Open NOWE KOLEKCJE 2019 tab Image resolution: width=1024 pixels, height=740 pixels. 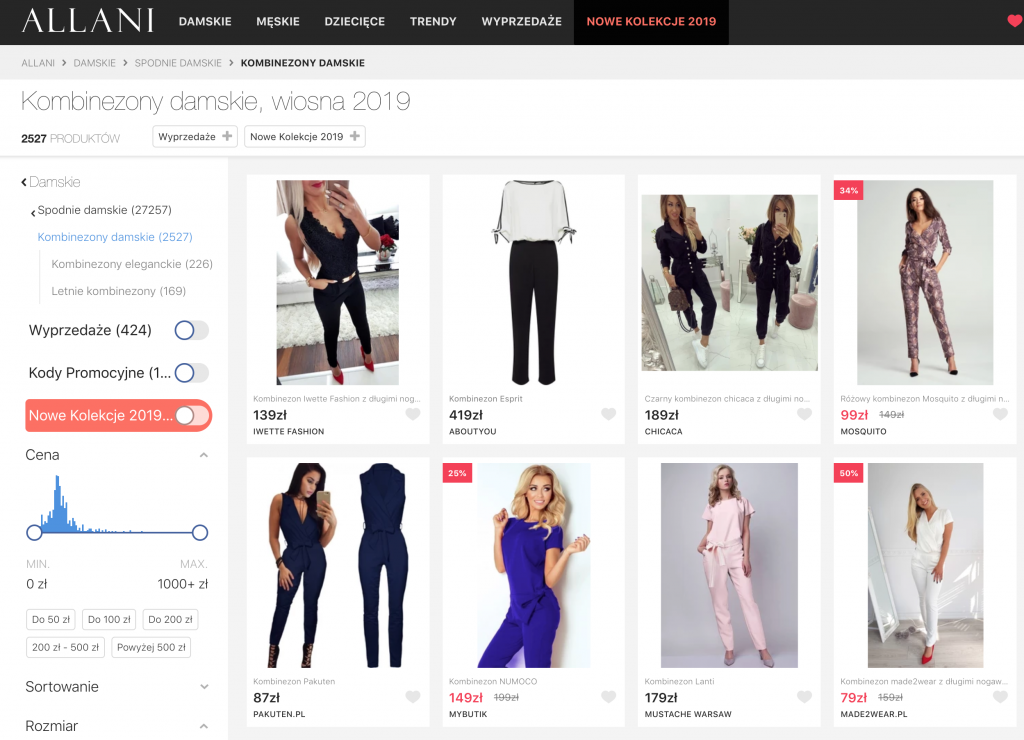[651, 22]
